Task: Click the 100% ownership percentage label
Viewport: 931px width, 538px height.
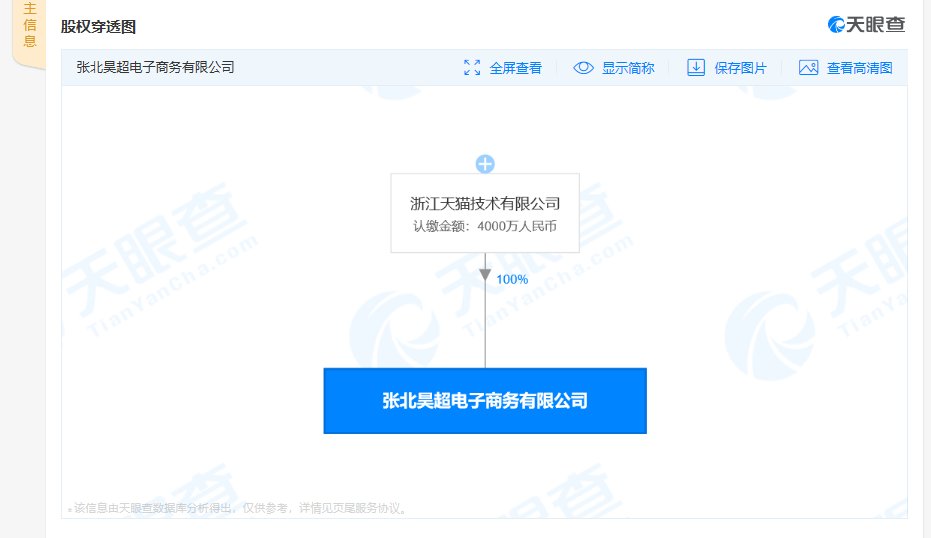Action: 512,280
